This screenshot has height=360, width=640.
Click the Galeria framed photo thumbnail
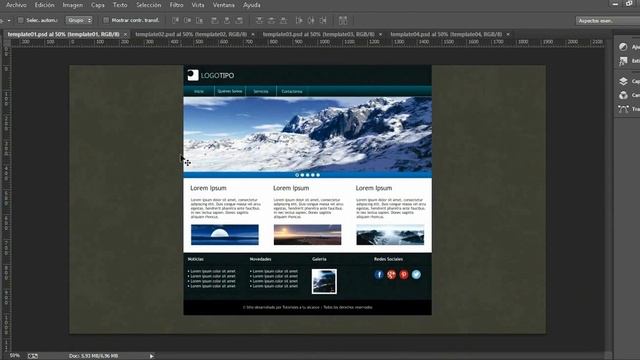click(324, 281)
